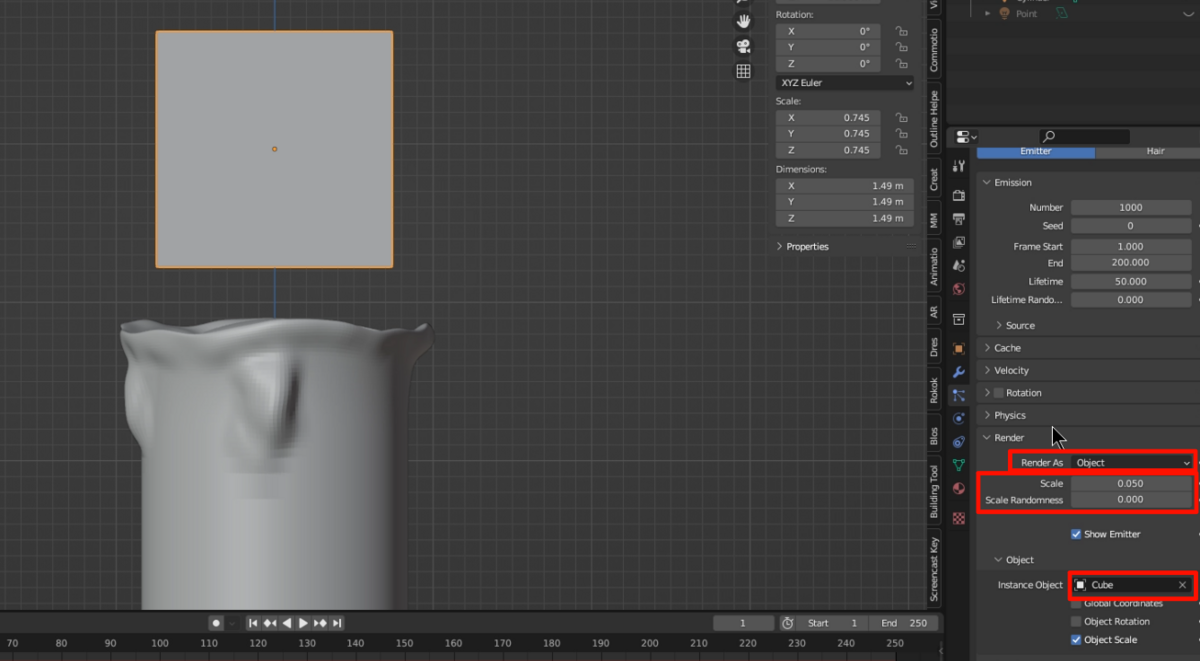The height and width of the screenshot is (661, 1200).
Task: Adjust the Render Scale 0.050 slider
Action: (x=1132, y=483)
